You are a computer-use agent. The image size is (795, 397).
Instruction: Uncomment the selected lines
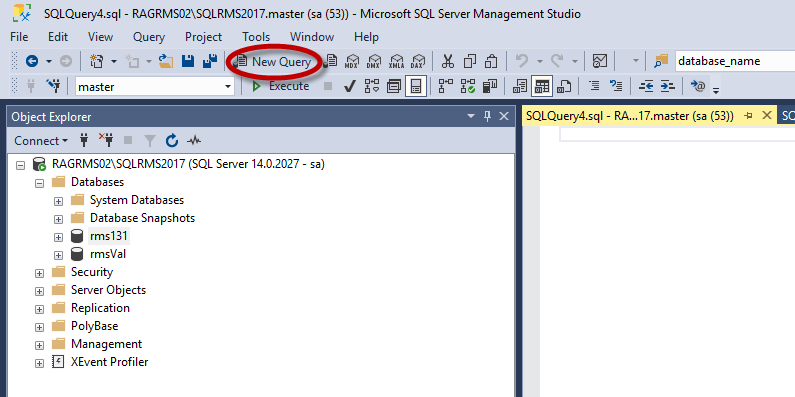(x=616, y=87)
